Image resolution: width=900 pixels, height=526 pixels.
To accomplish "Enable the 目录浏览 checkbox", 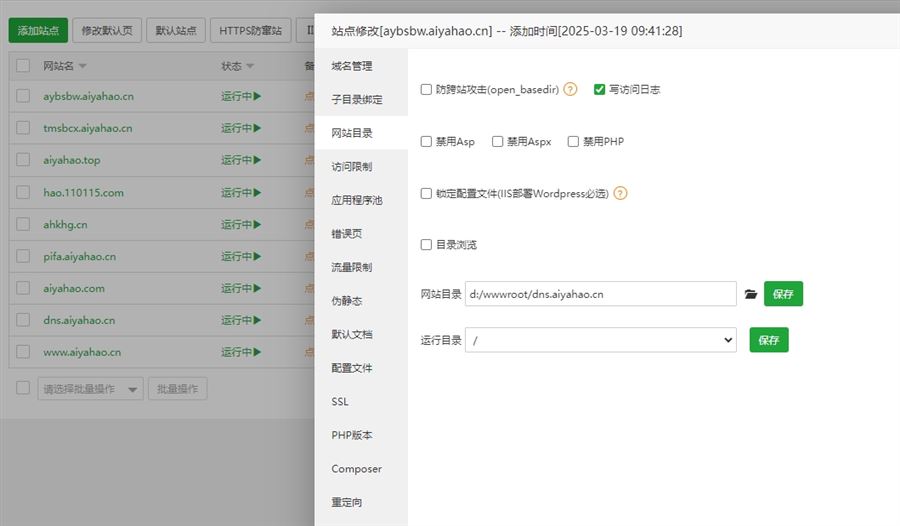I will 427,244.
